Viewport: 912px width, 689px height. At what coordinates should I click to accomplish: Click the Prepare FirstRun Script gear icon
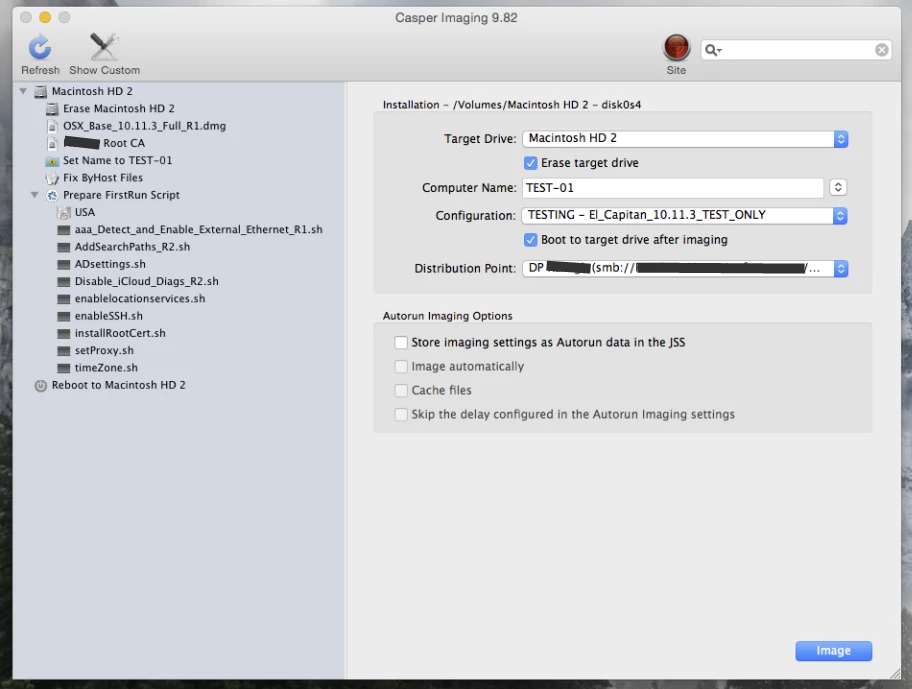[x=52, y=195]
